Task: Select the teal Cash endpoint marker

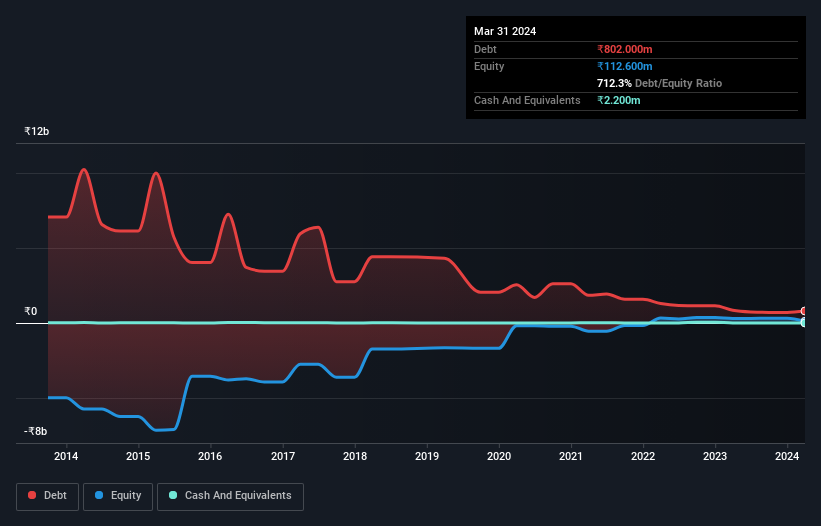Action: point(804,322)
